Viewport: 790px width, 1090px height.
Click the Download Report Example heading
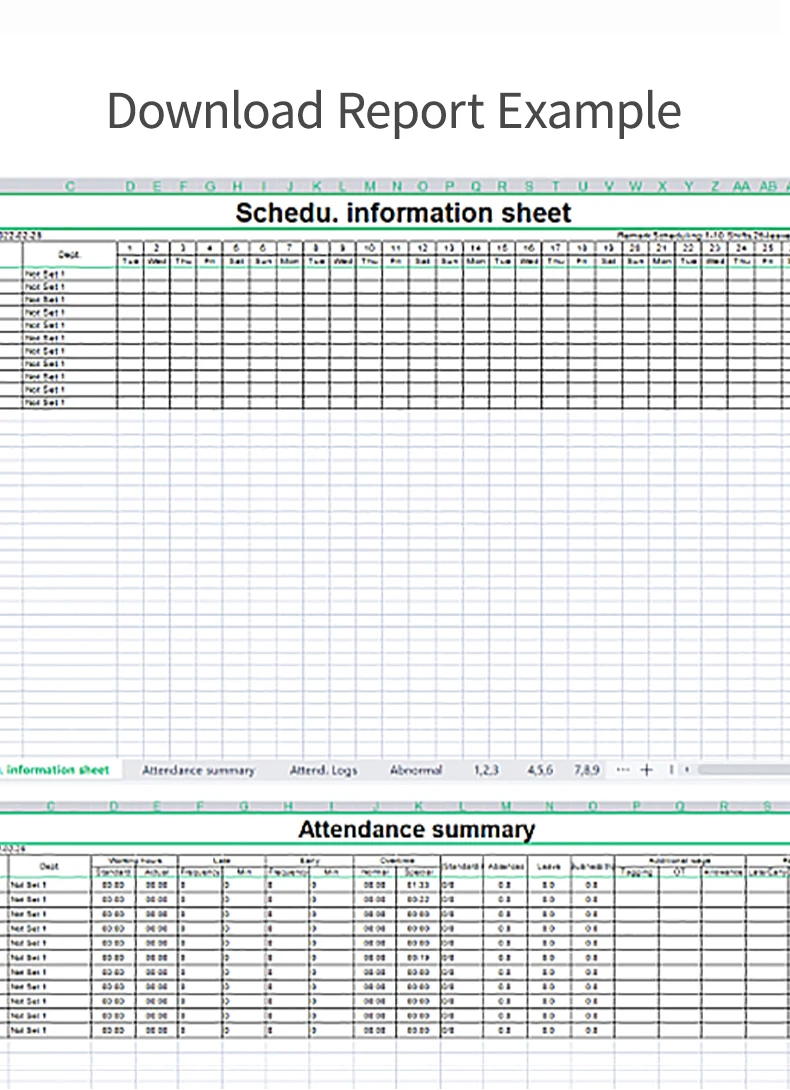[394, 110]
